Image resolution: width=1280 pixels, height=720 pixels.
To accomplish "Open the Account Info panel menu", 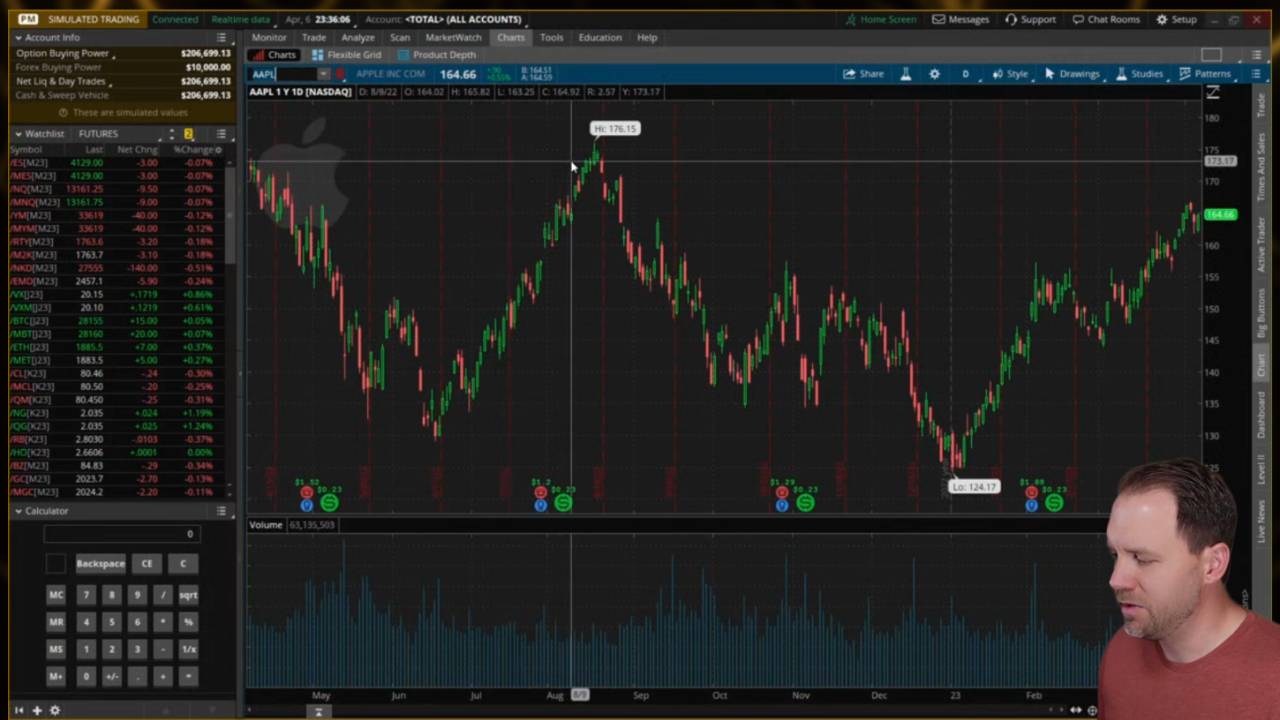I will [x=221, y=38].
